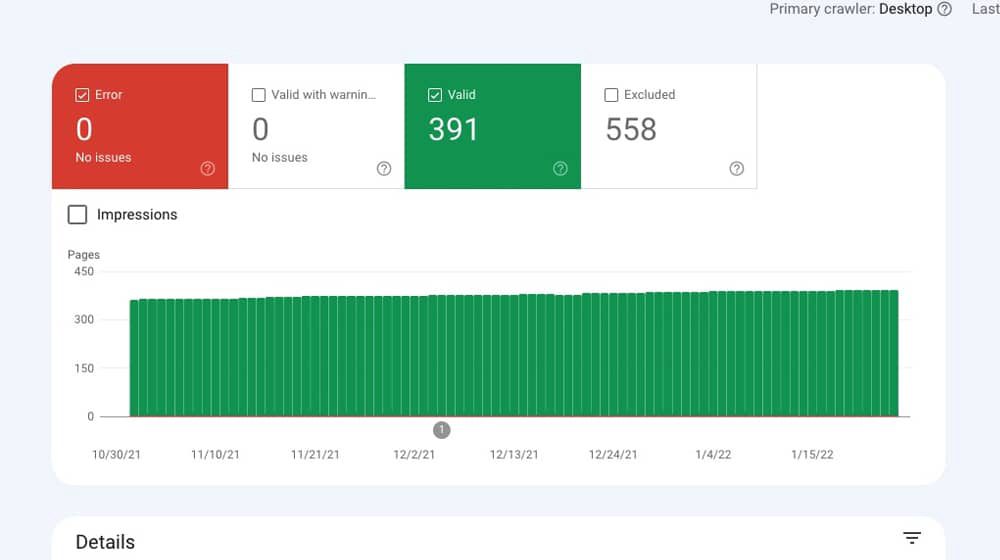Select the Valid with warnings status card

[316, 126]
